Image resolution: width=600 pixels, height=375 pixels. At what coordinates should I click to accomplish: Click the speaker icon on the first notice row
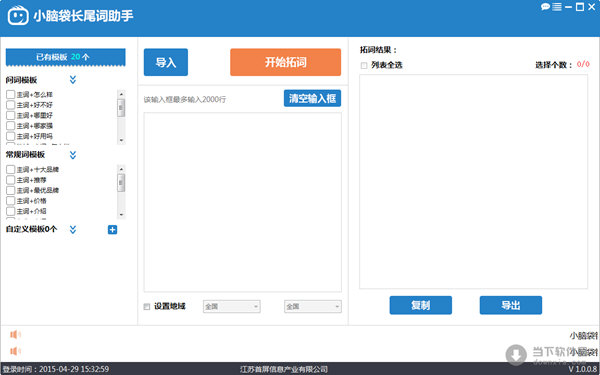click(15, 335)
